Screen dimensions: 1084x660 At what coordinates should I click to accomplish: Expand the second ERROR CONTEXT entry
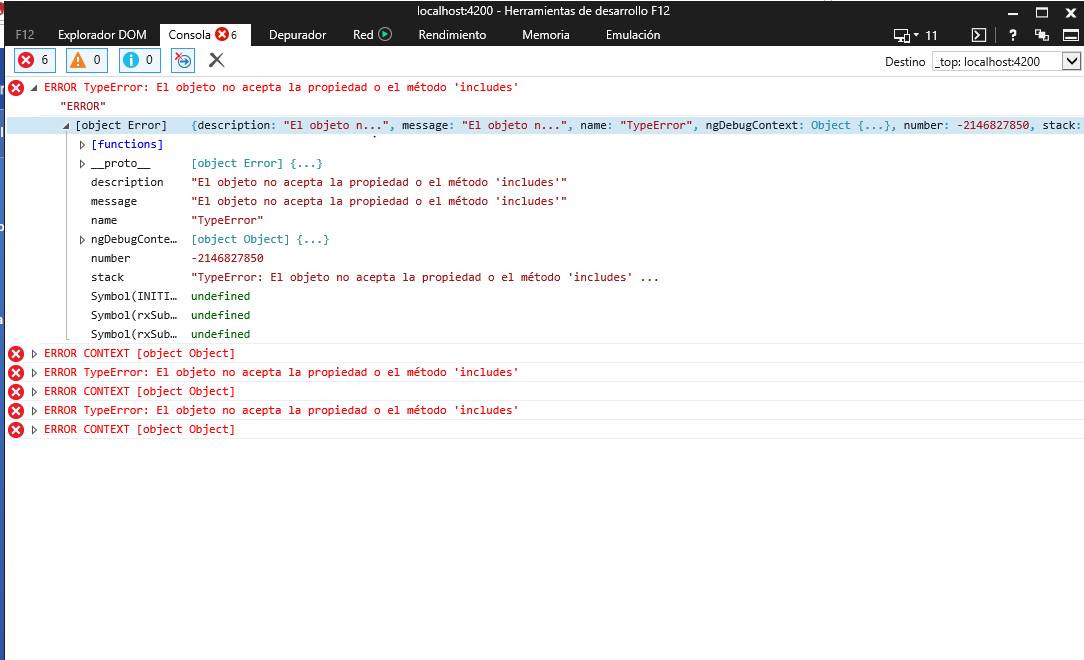point(34,392)
